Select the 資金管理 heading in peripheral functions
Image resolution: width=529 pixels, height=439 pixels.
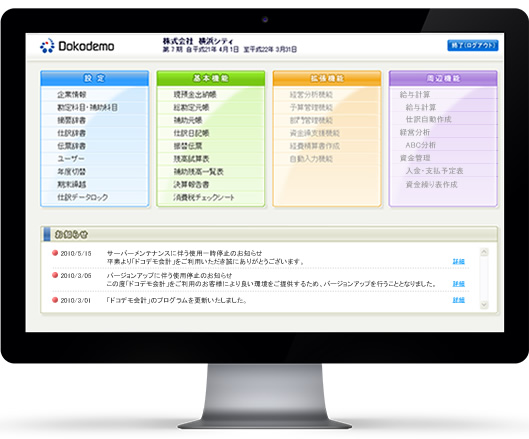415,158
